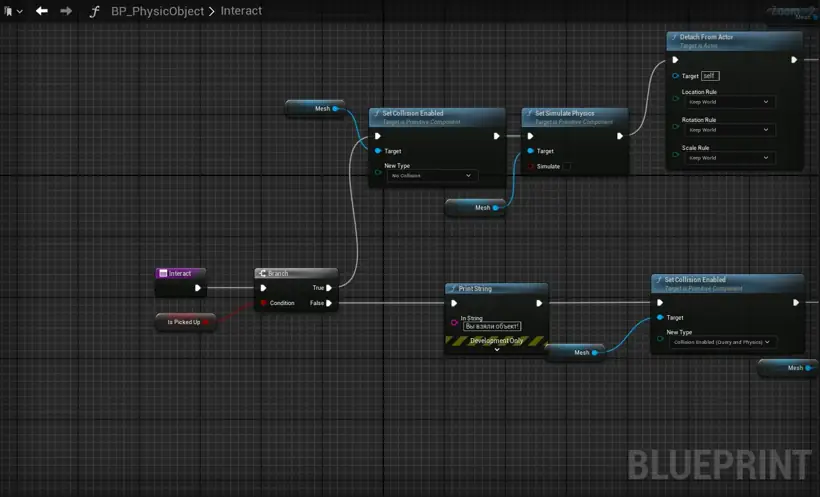Click Set Simulate Physics exec input pin
The width and height of the screenshot is (820, 497).
tap(530, 136)
